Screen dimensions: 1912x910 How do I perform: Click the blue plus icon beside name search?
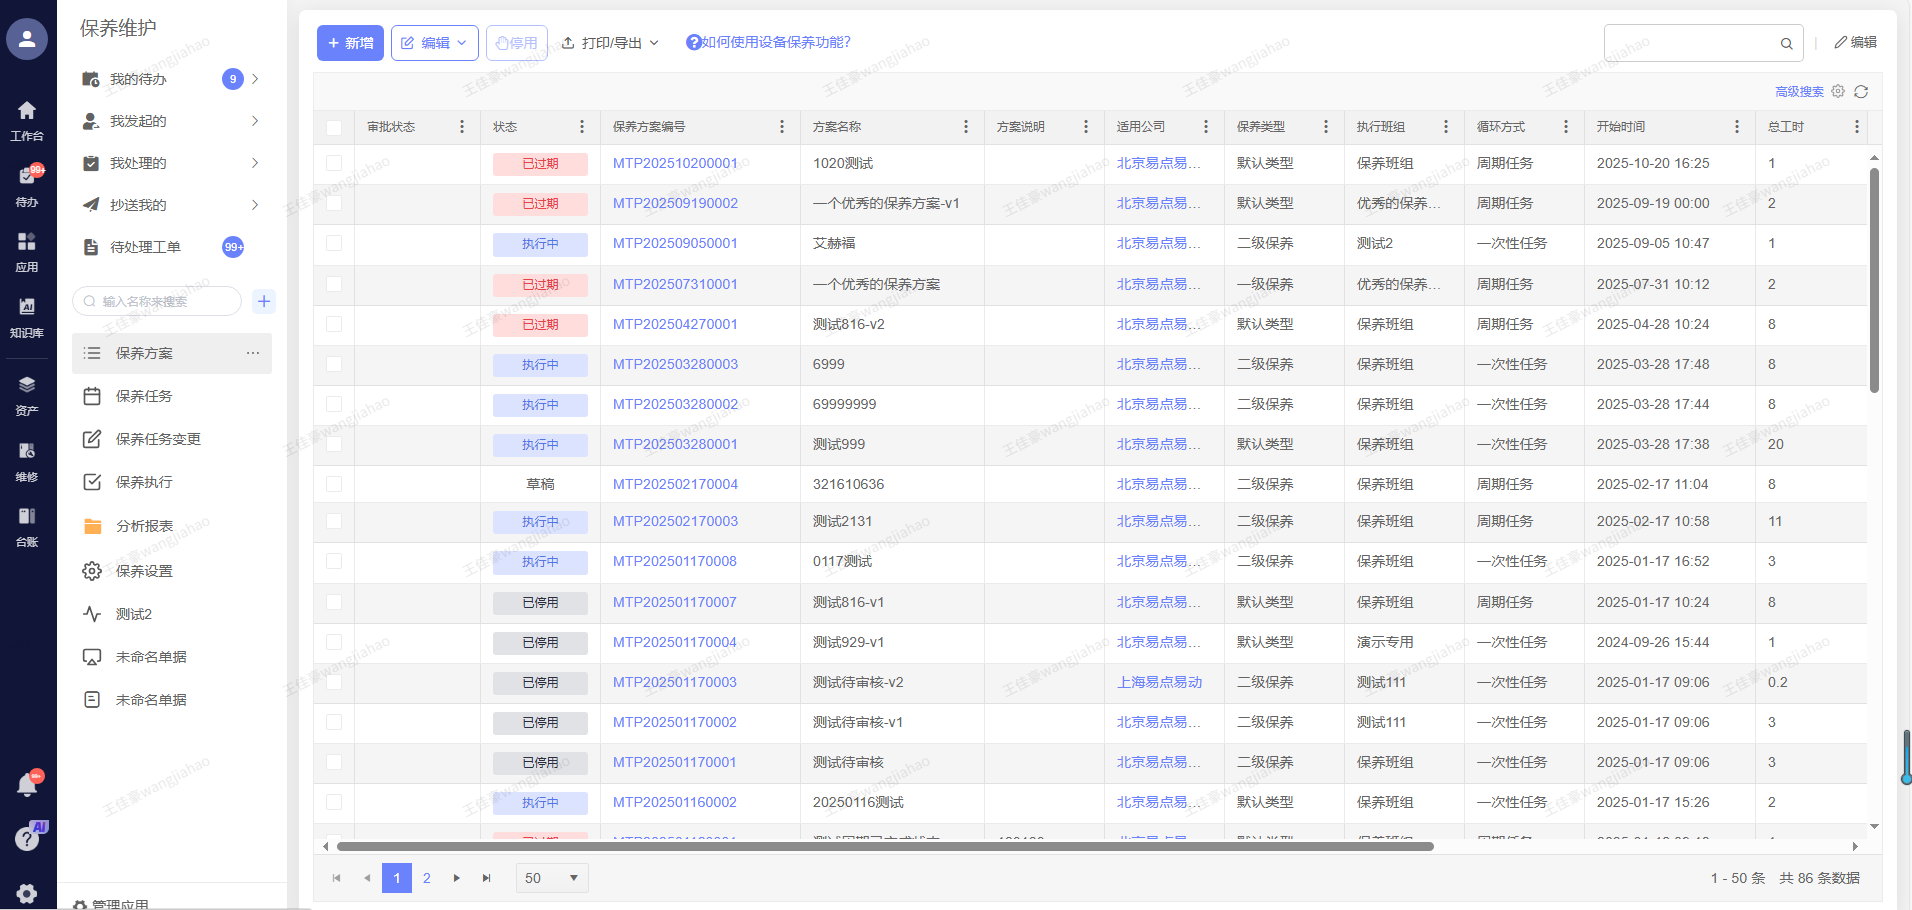tap(264, 301)
